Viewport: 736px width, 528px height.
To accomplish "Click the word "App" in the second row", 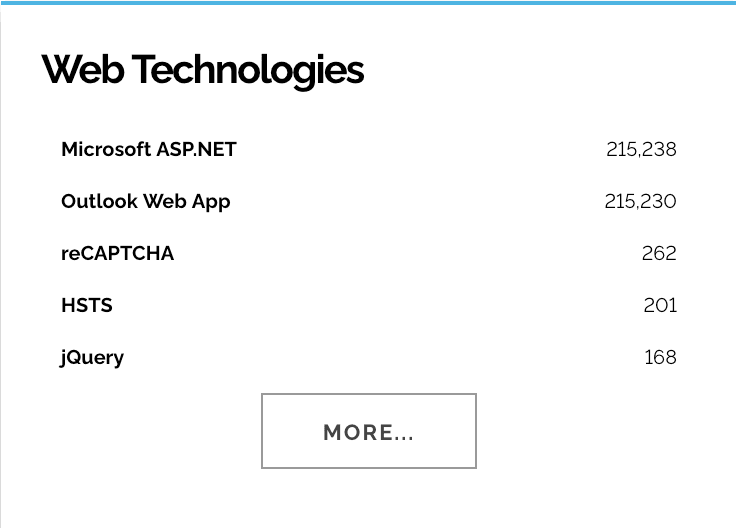I will pos(211,202).
